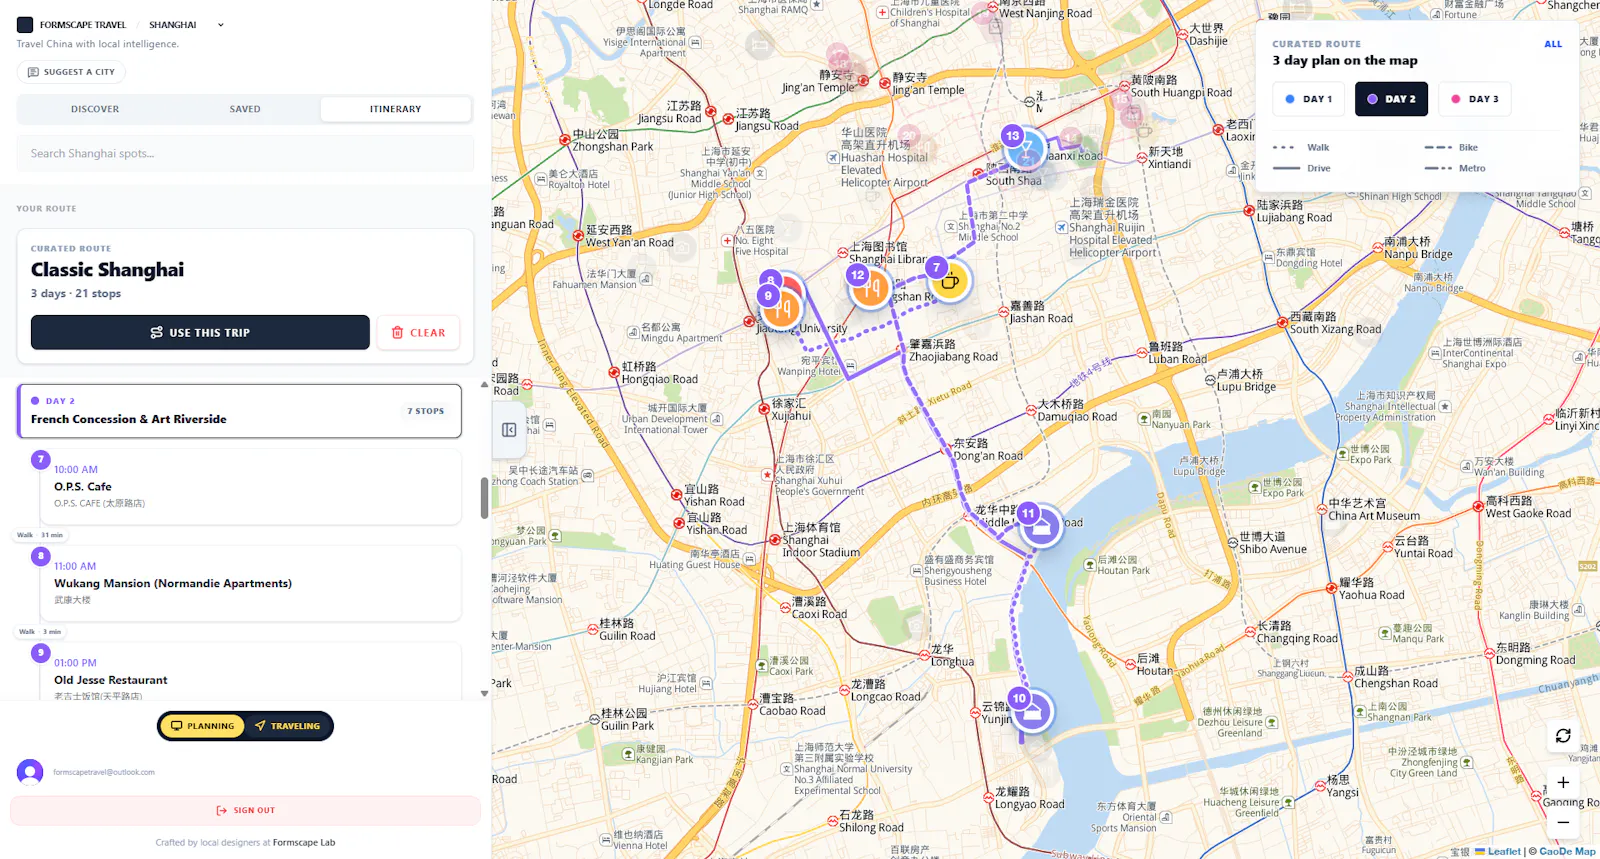Select Day 1 on the map
Image resolution: width=1600 pixels, height=859 pixels.
pyautogui.click(x=1309, y=99)
